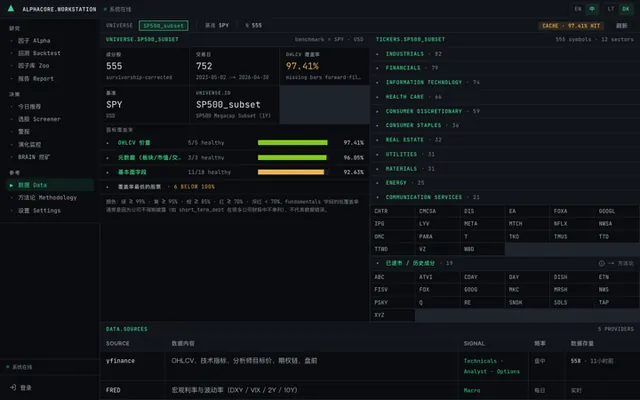
Task: Click the Technicals signal link for yfinance
Action: pos(480,361)
